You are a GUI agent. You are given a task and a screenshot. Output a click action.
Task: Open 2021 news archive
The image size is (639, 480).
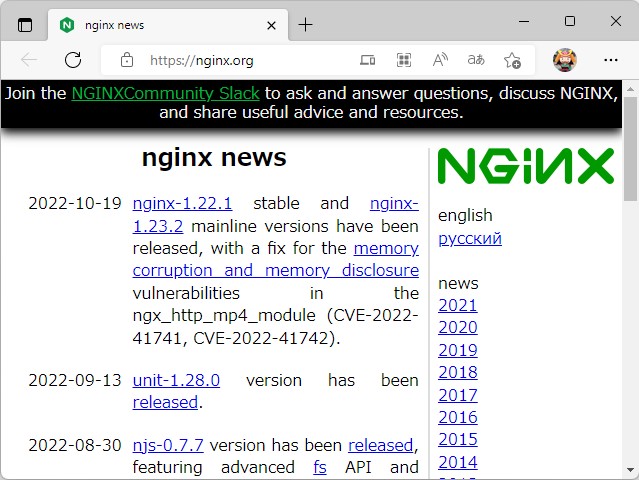click(x=458, y=305)
